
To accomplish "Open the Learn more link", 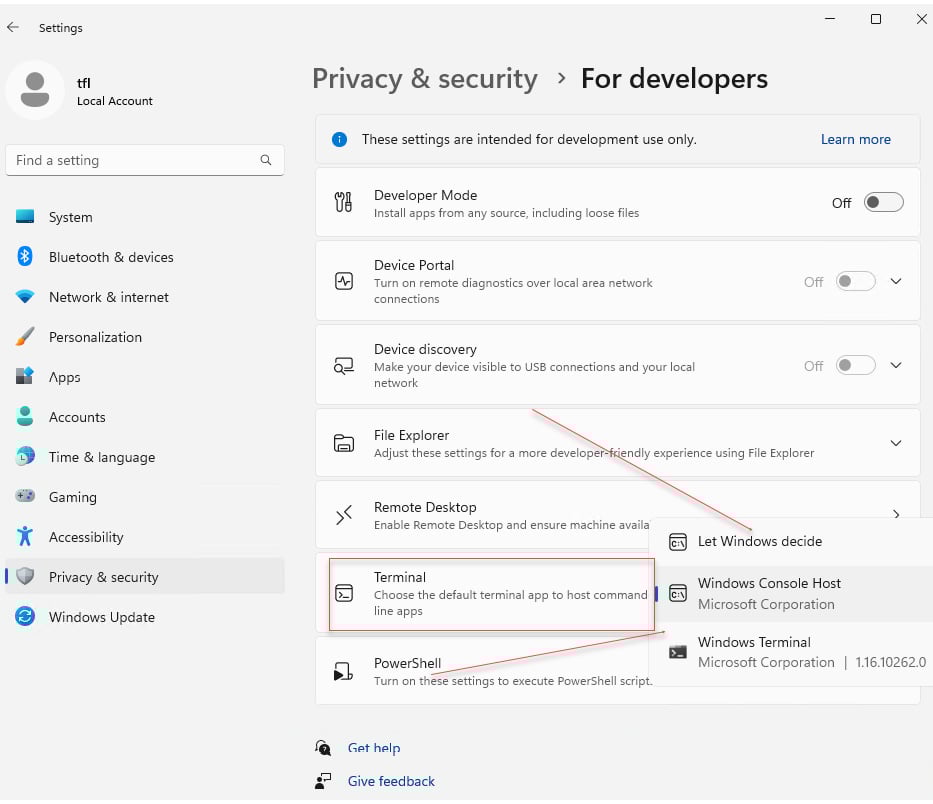I will (856, 139).
